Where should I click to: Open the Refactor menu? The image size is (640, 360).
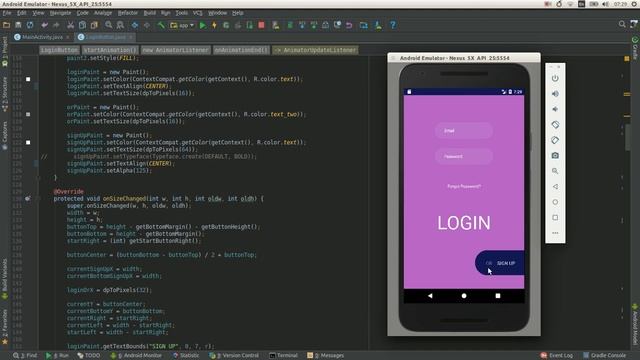click(128, 13)
